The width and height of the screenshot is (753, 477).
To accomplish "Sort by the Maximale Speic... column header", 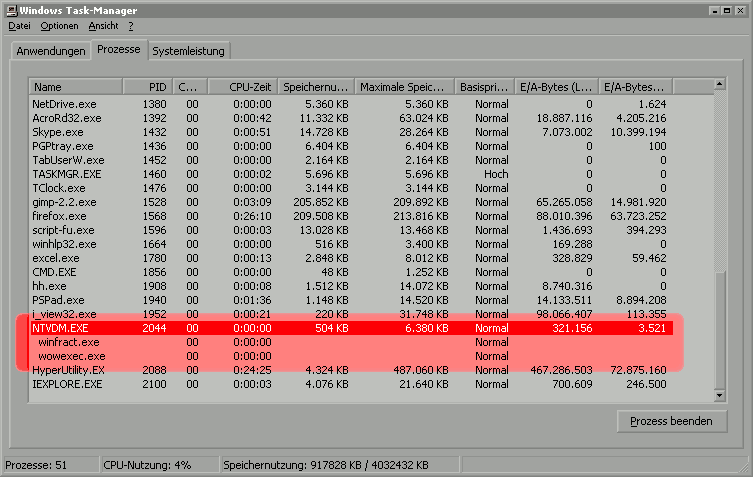I will coord(404,87).
